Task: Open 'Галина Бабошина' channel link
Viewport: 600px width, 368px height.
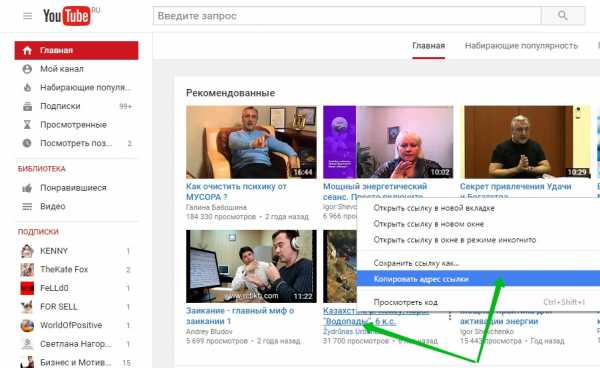Action: (216, 207)
